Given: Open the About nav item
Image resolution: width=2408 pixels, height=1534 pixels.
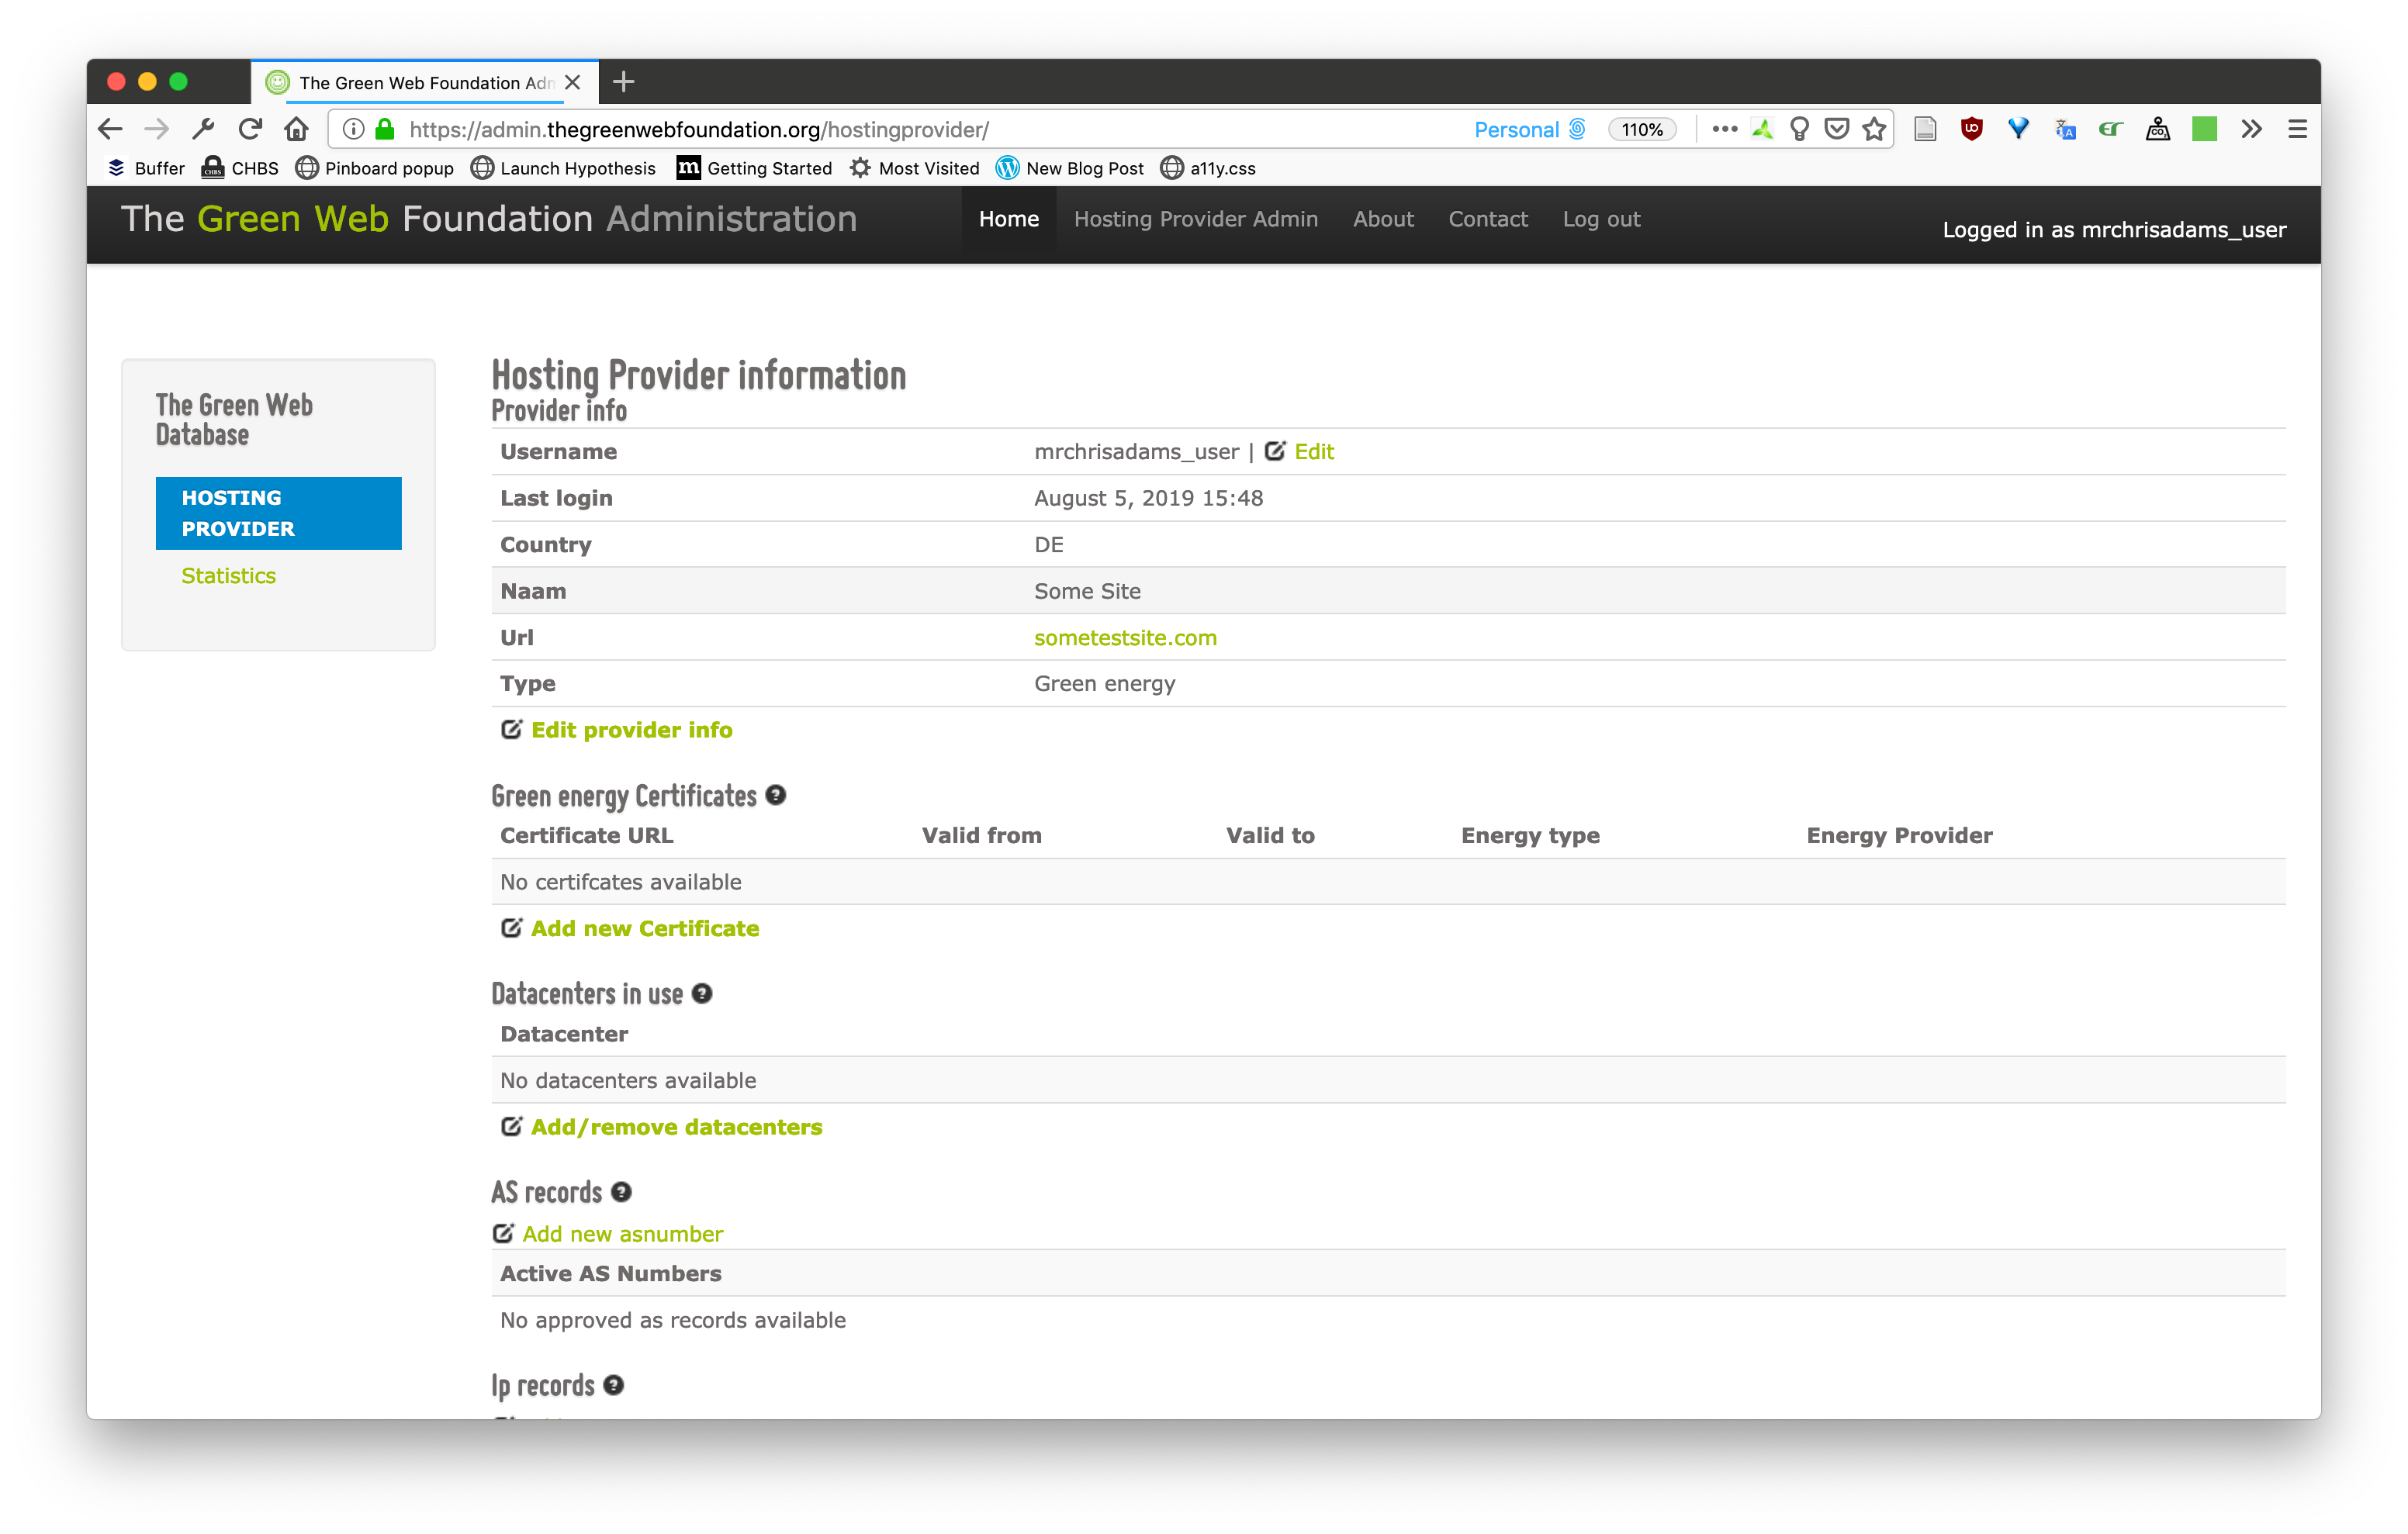Looking at the screenshot, I should point(1383,219).
